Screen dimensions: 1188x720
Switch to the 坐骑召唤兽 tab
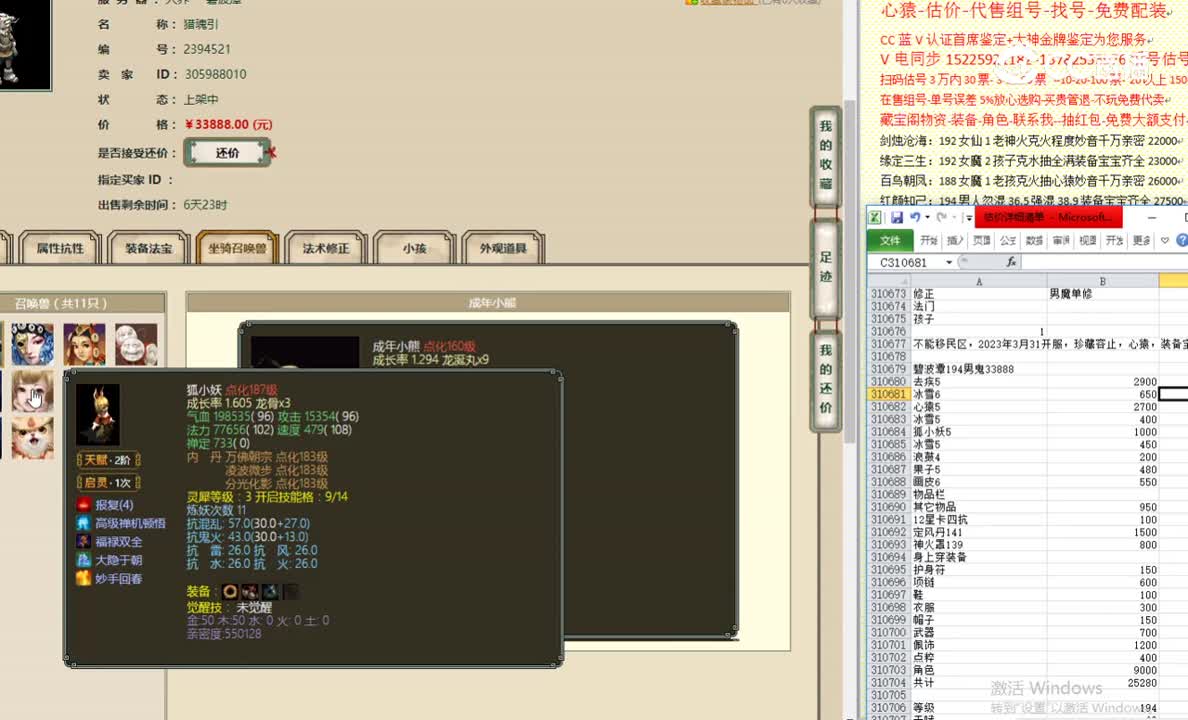[237, 249]
